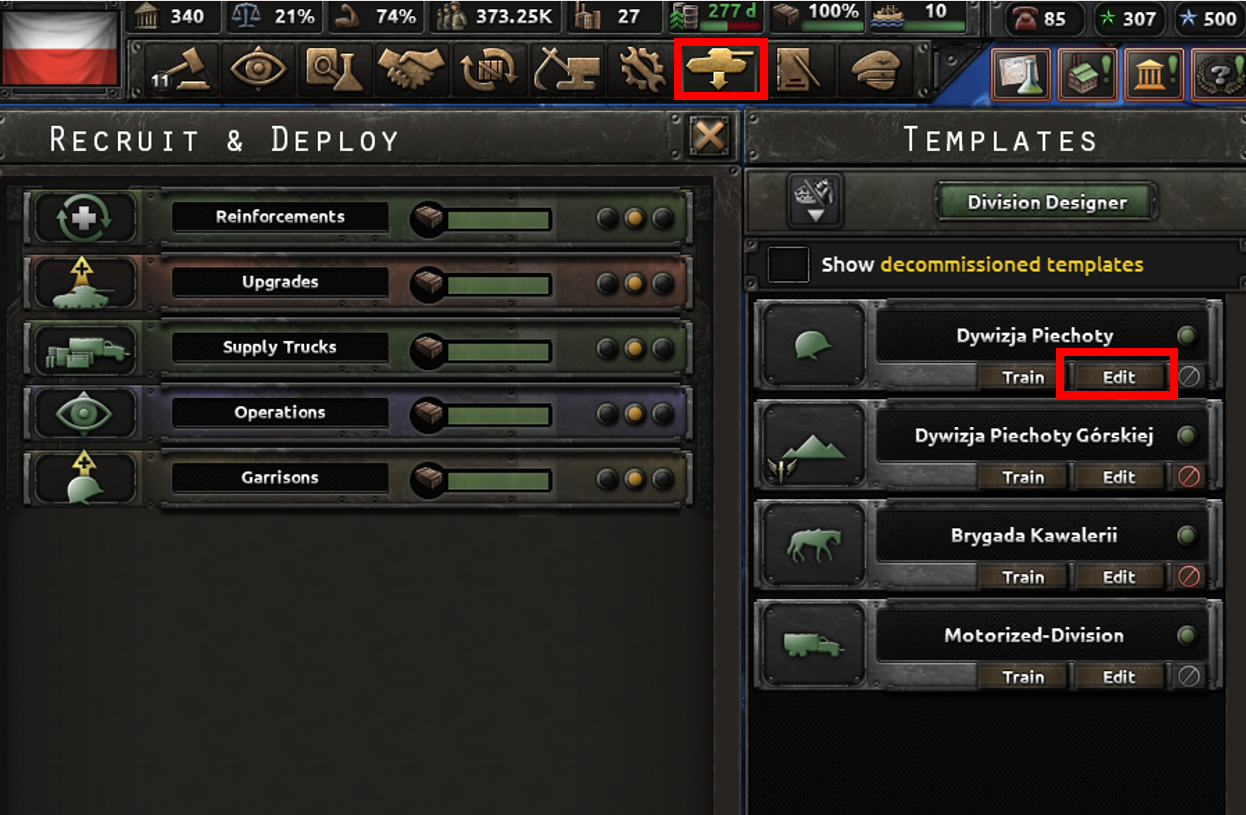Open the Intelligence eye icon

coord(258,69)
